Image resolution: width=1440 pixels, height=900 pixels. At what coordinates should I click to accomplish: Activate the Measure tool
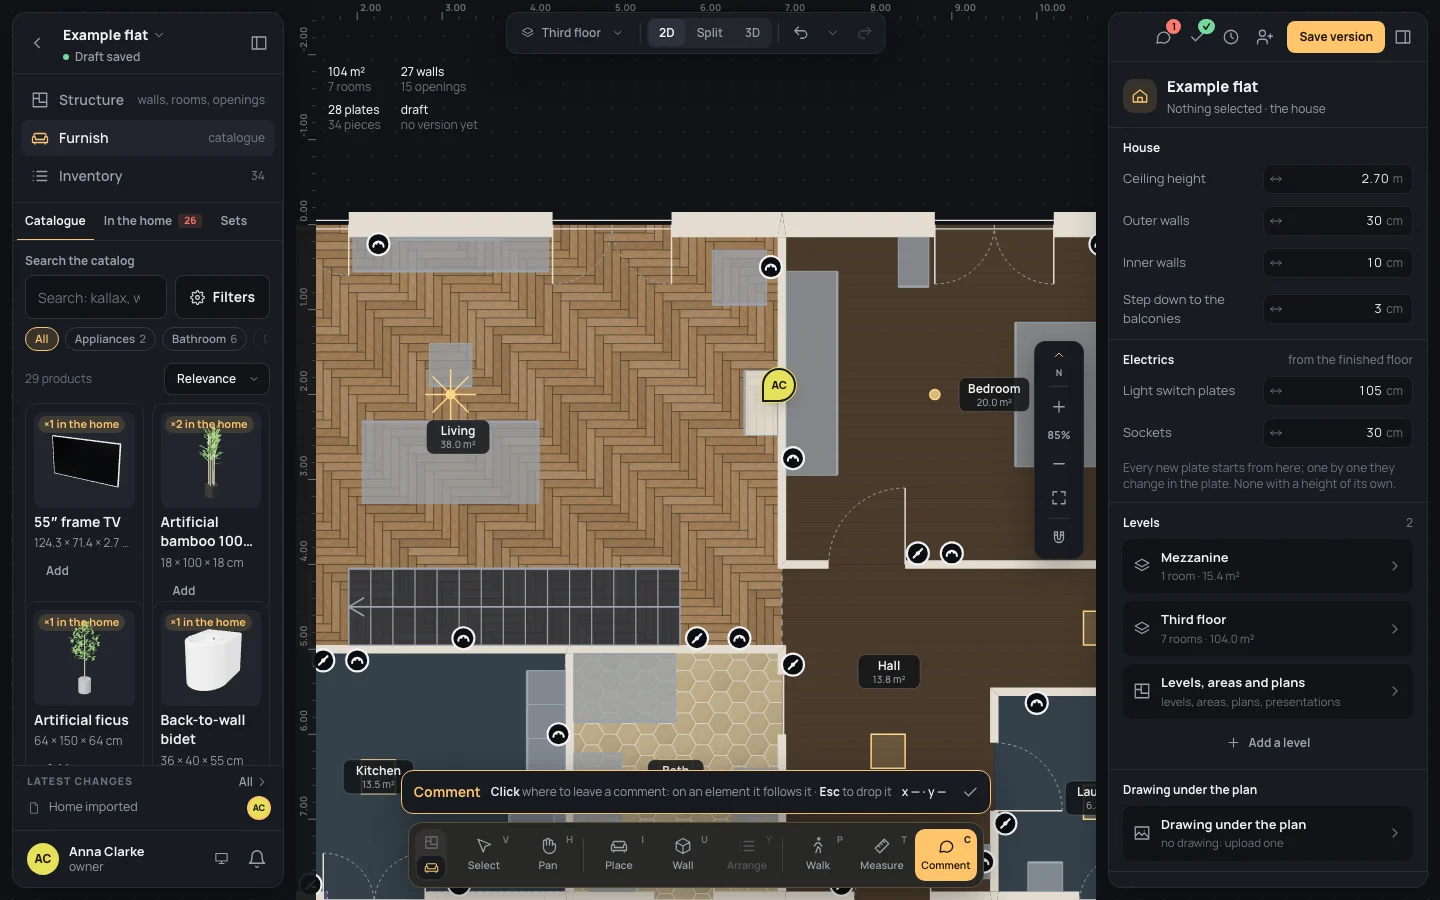pos(882,854)
